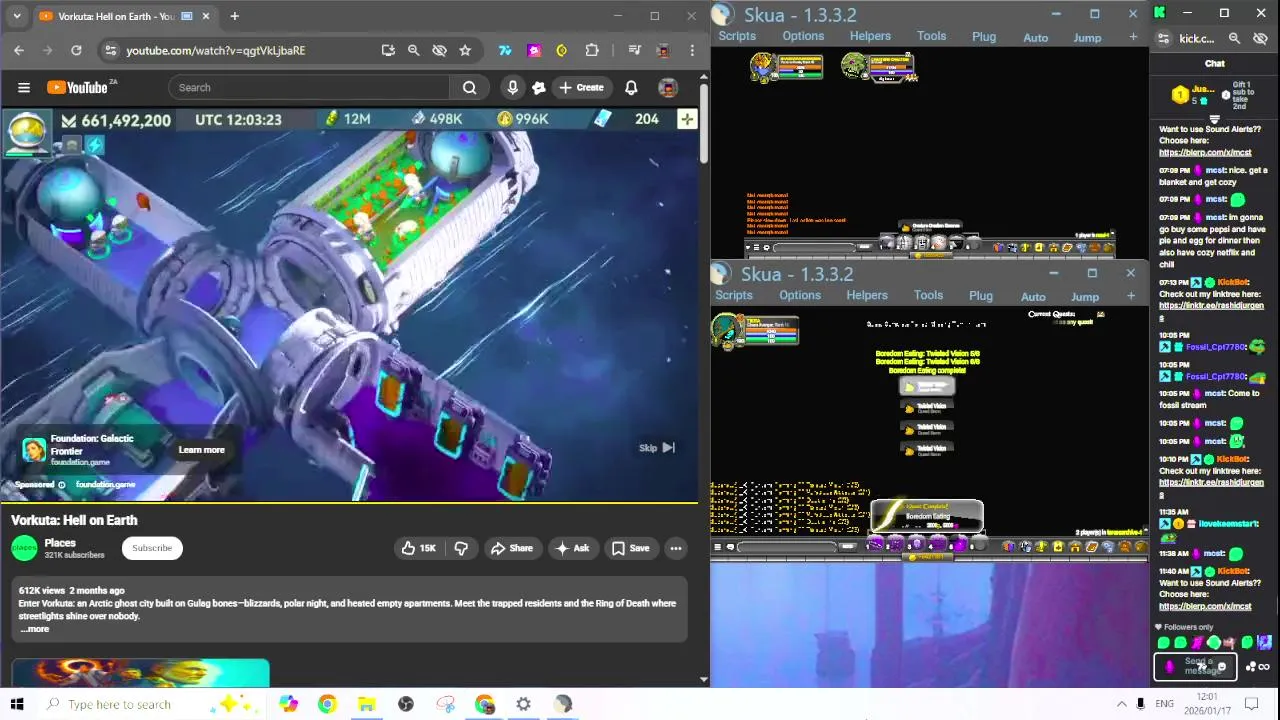The width and height of the screenshot is (1280, 720).
Task: Click the YouTube search magnifier button
Action: pos(469,88)
